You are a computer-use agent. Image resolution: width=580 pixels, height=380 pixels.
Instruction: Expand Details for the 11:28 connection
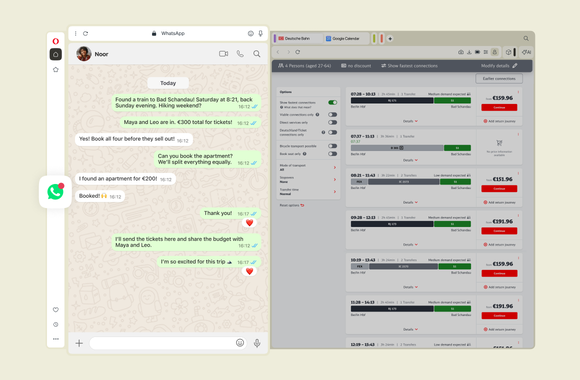pyautogui.click(x=410, y=329)
